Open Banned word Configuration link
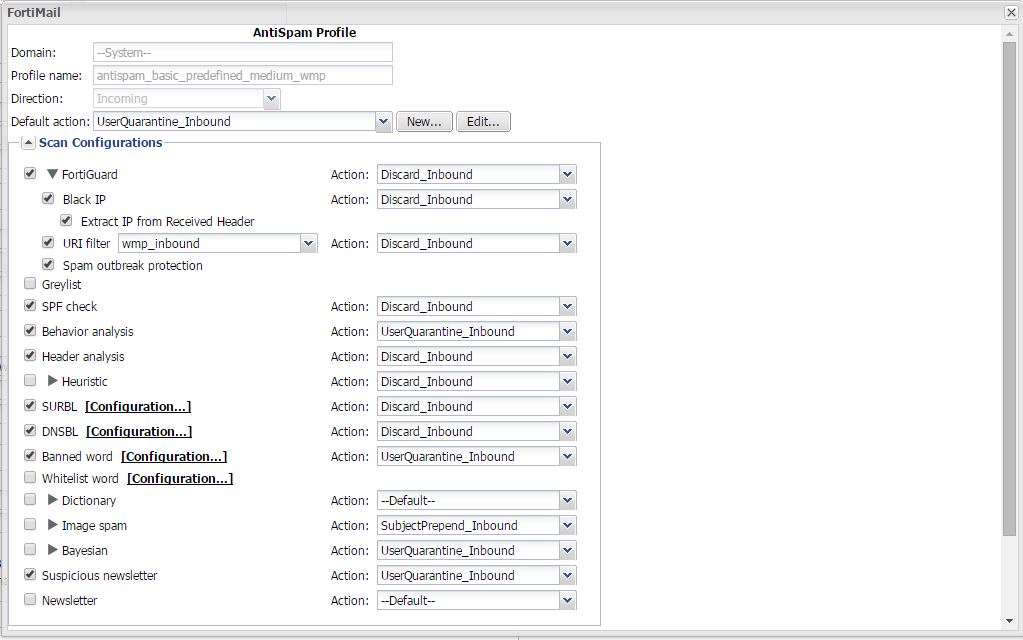The image size is (1023, 640). point(174,457)
